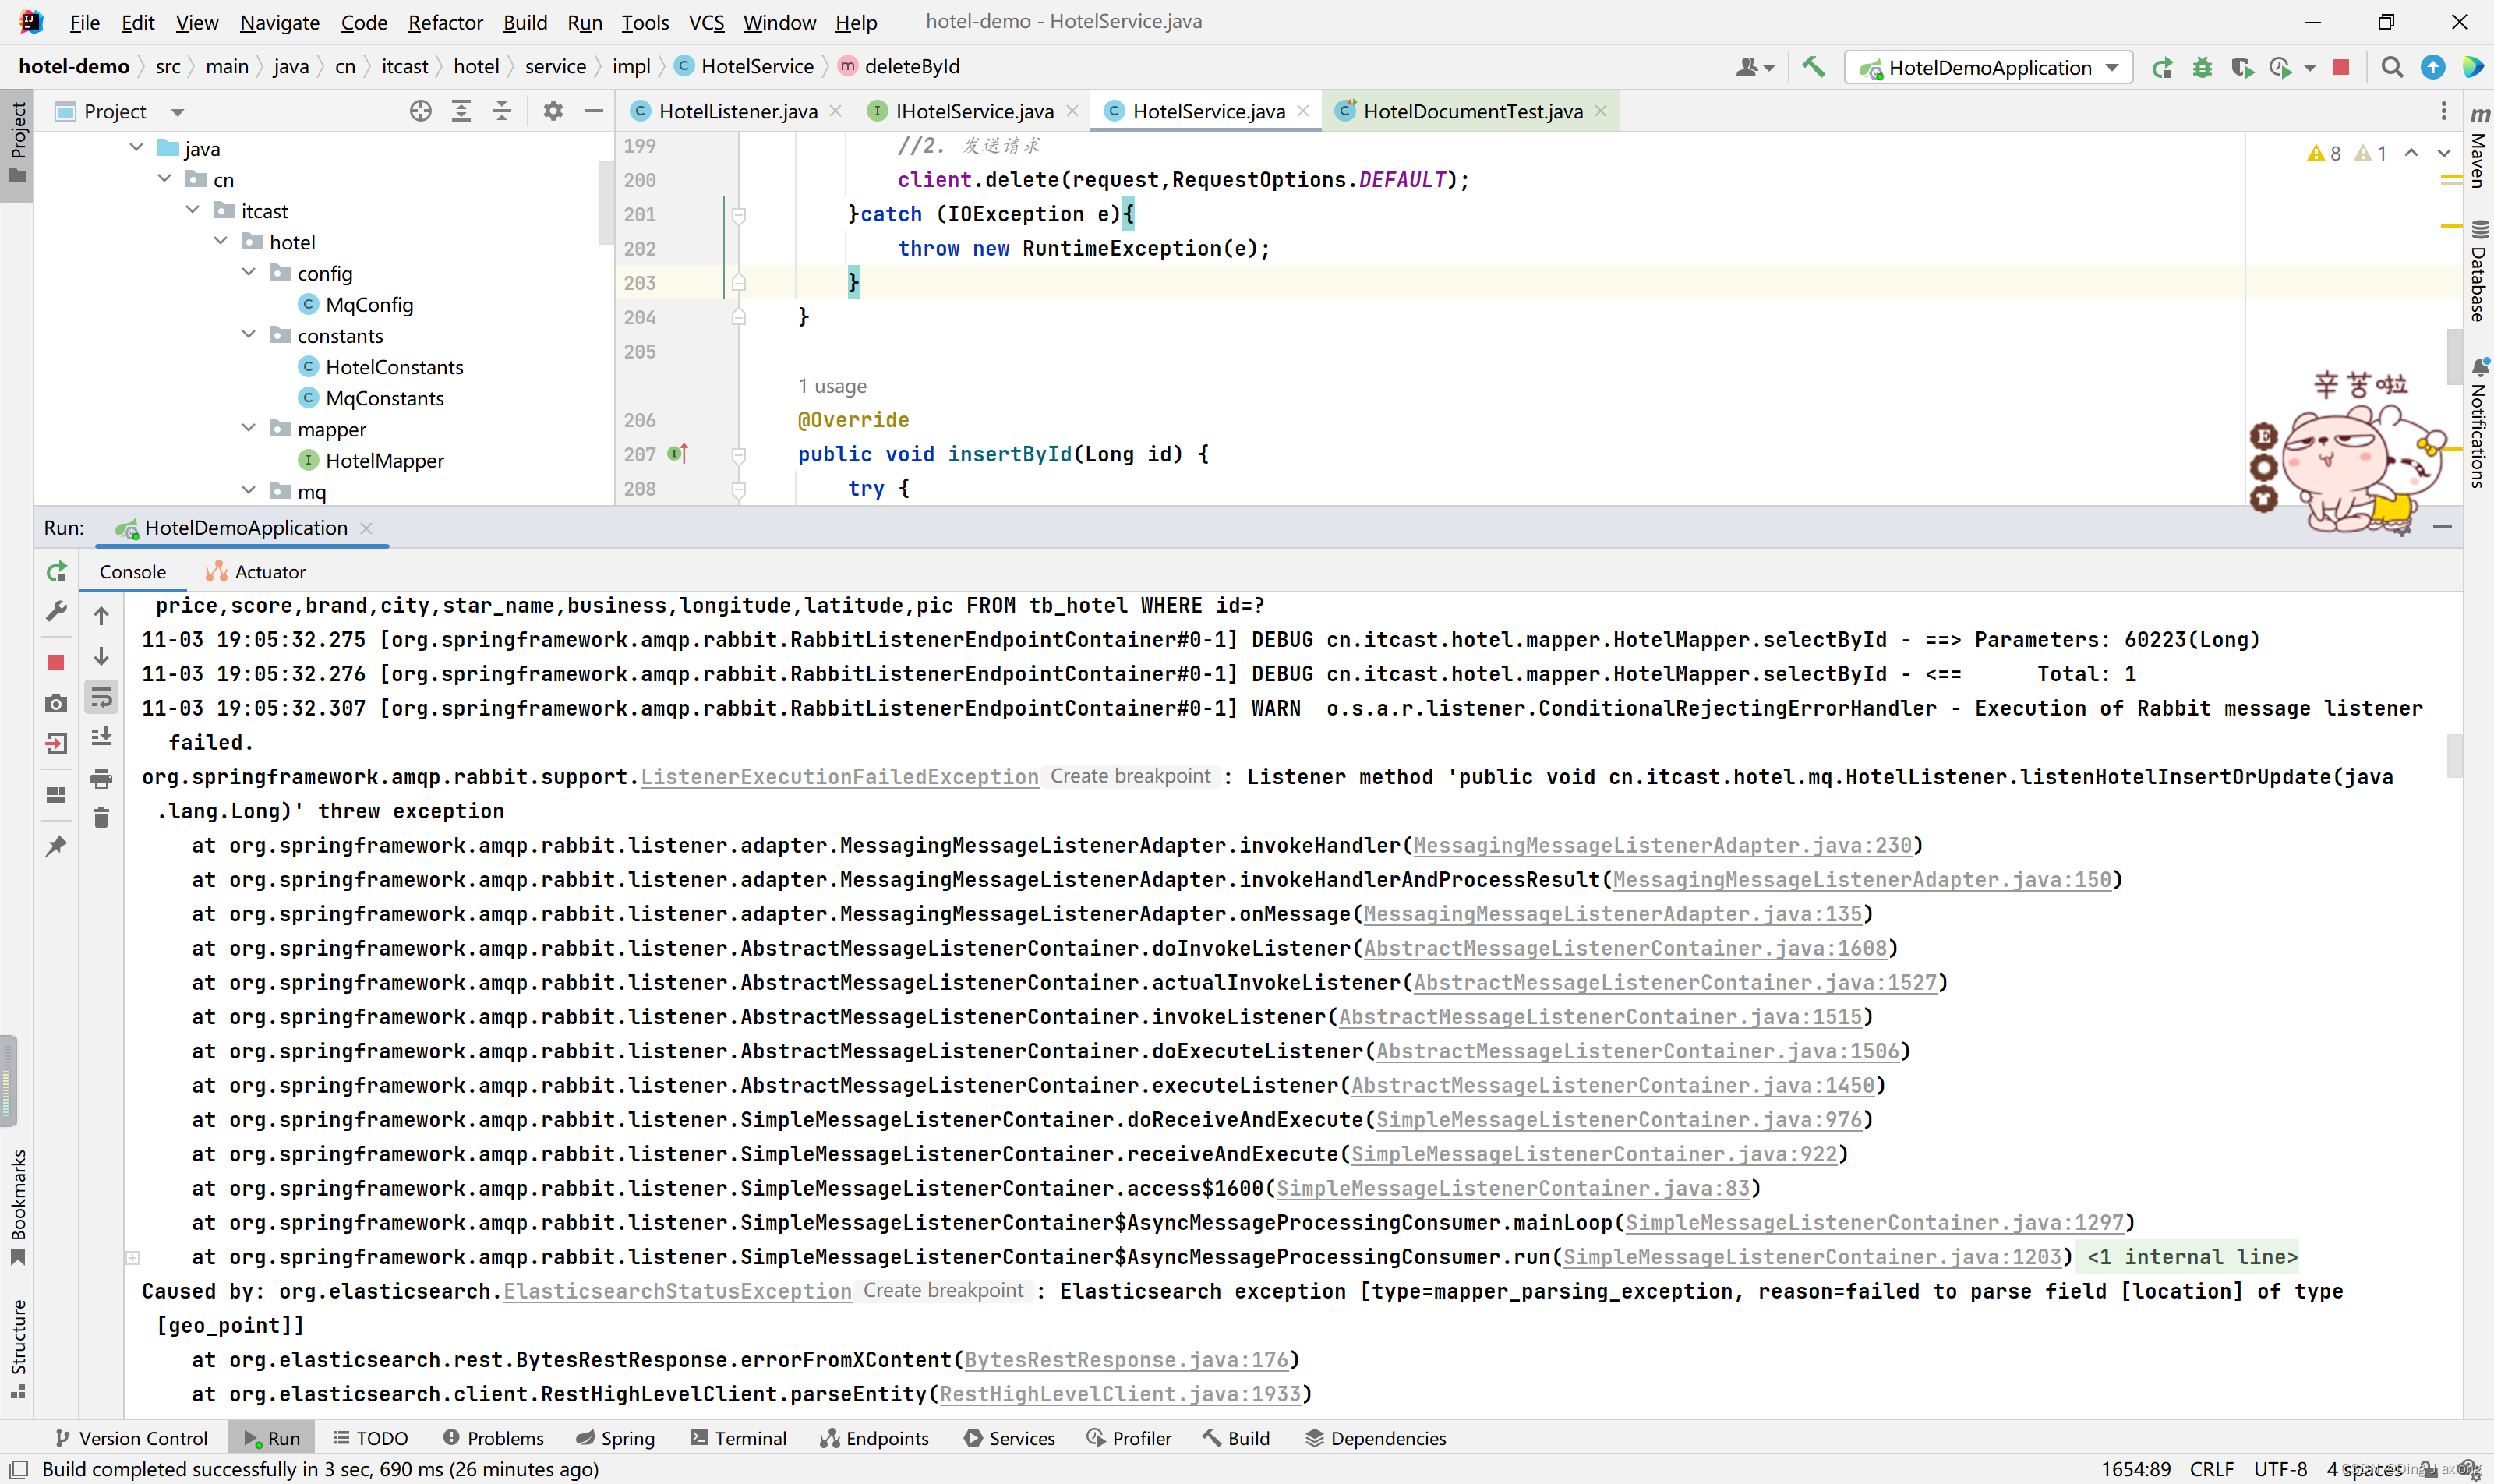Open HotelDemoApplication run configuration dropdown
This screenshot has width=2494, height=1484.
point(1988,67)
